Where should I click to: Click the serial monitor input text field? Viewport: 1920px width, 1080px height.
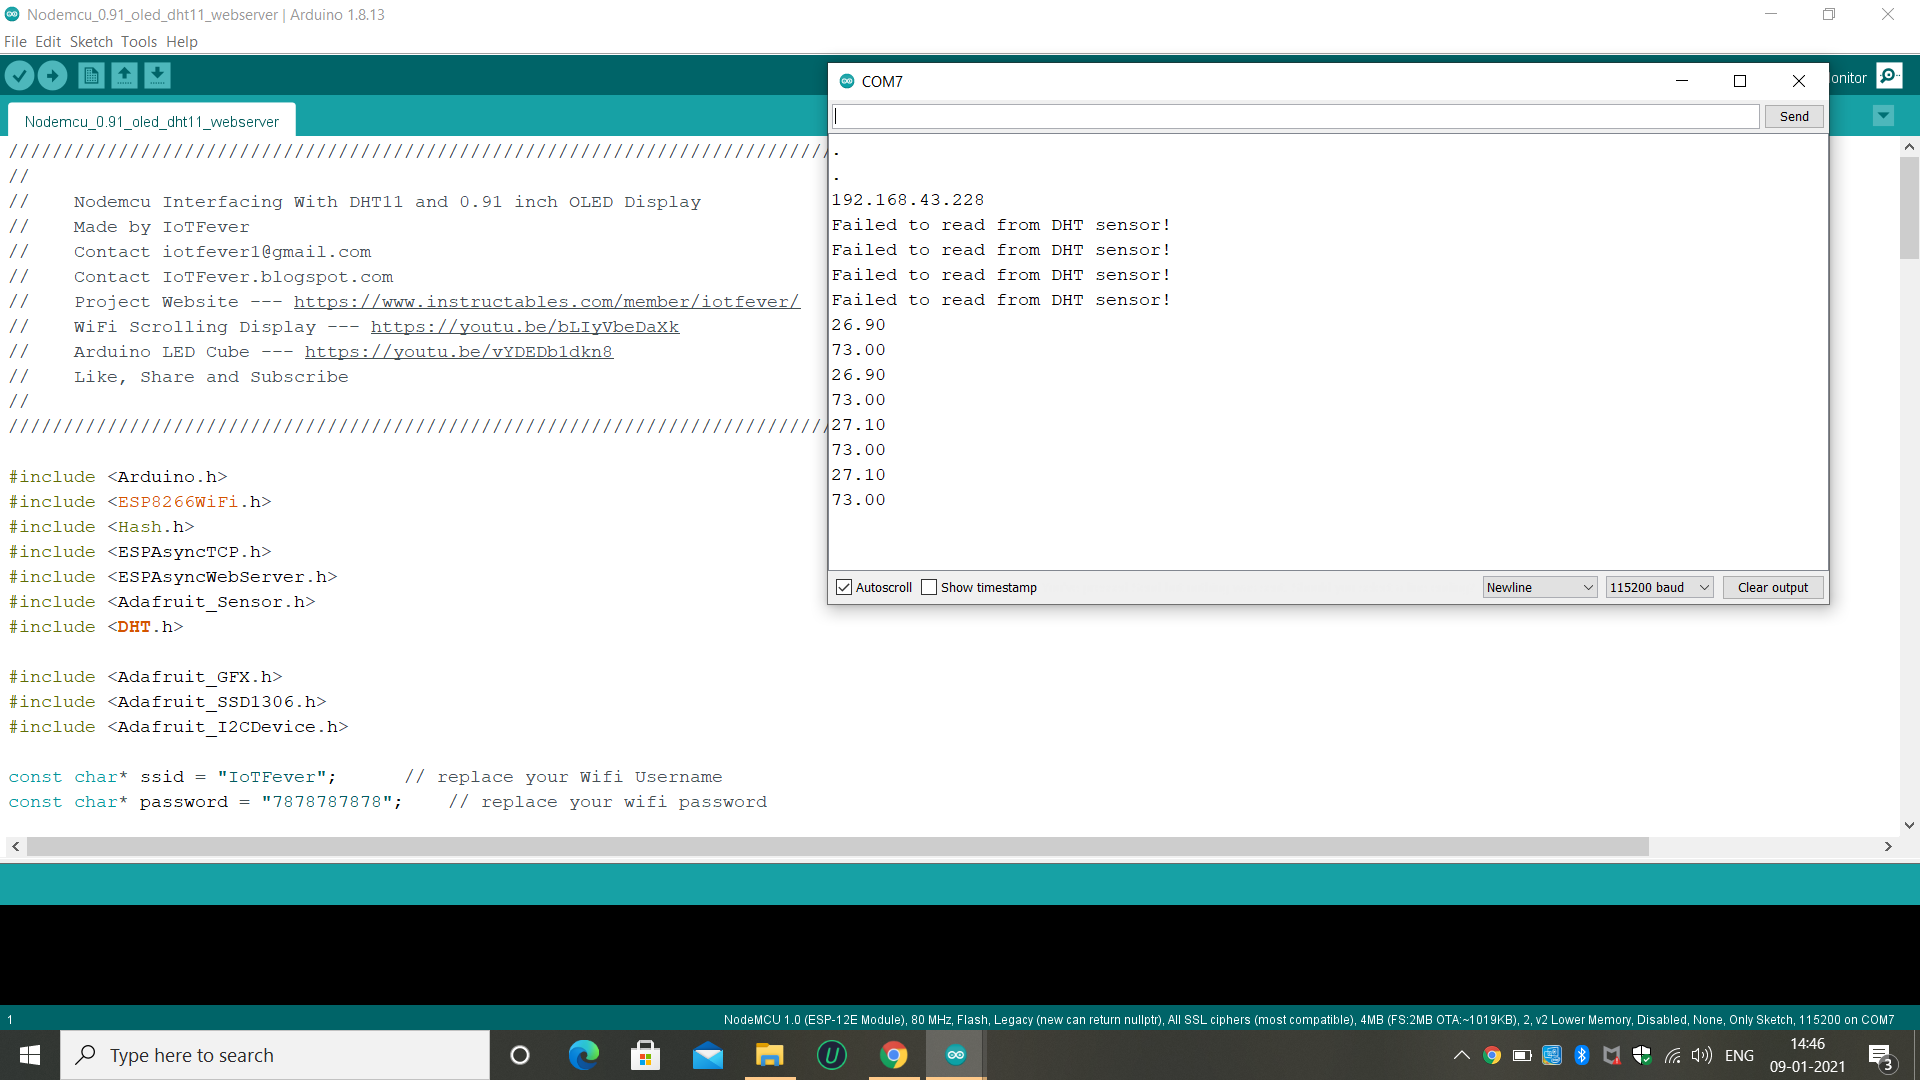(1296, 117)
